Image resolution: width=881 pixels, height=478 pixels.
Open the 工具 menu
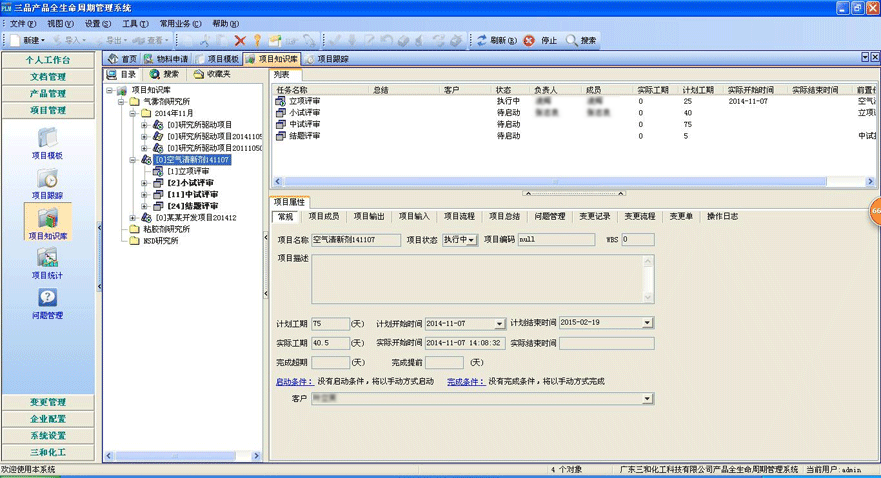[135, 23]
